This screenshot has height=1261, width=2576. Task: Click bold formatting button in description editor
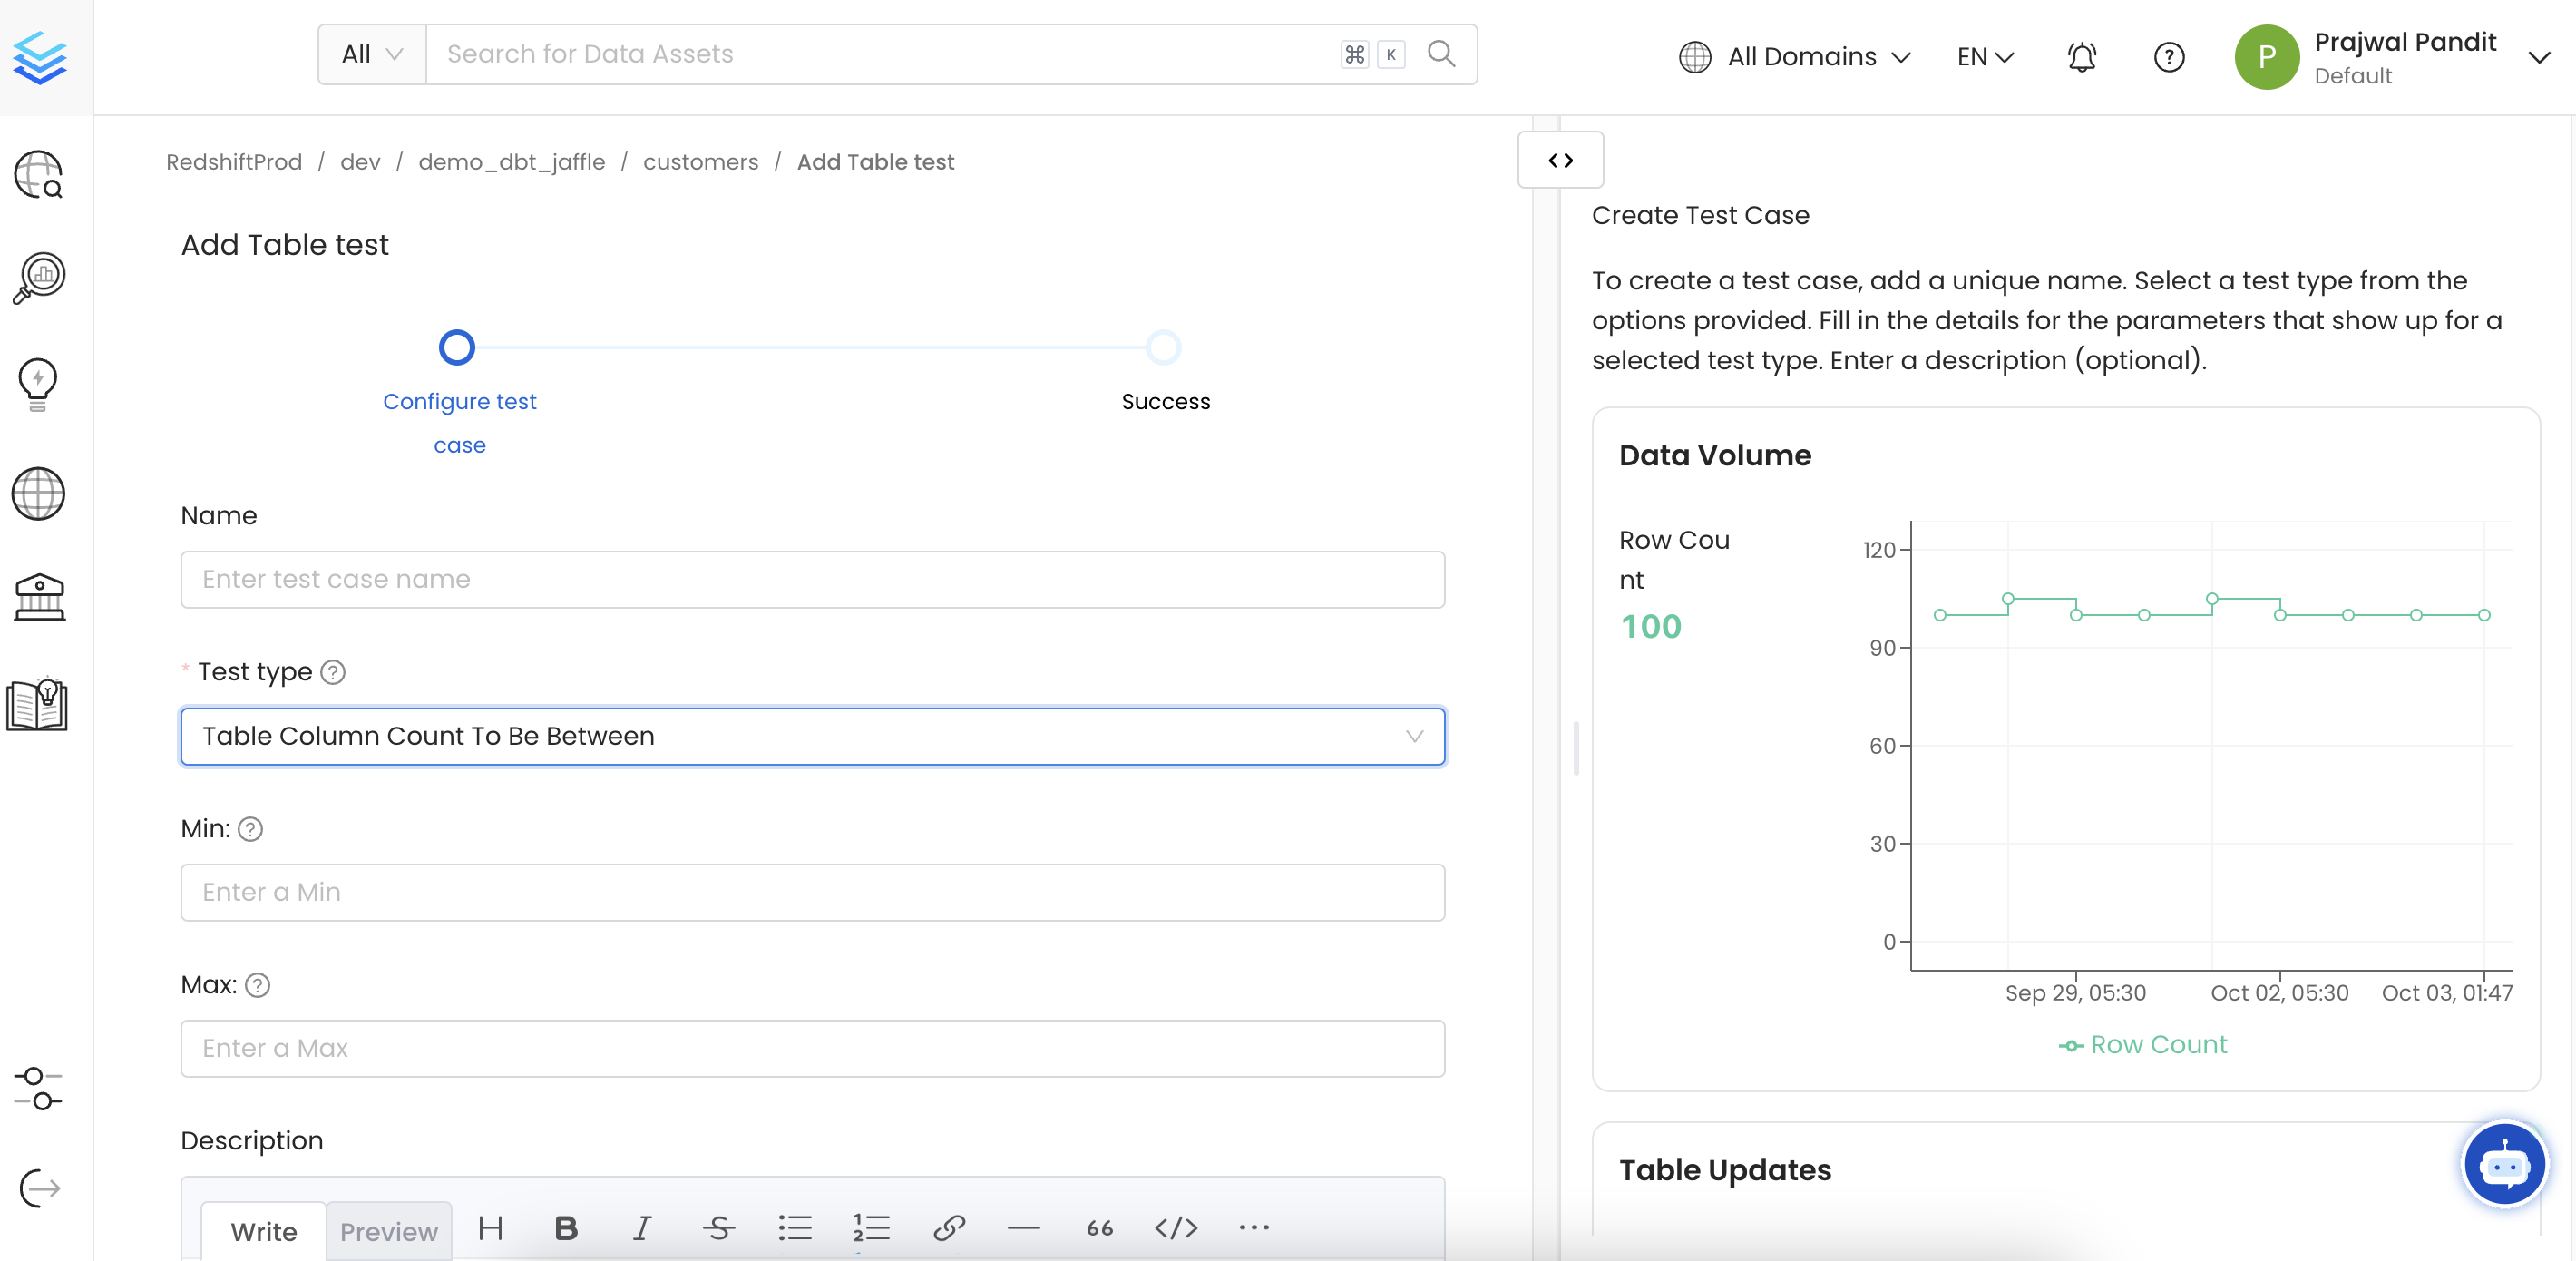567,1228
